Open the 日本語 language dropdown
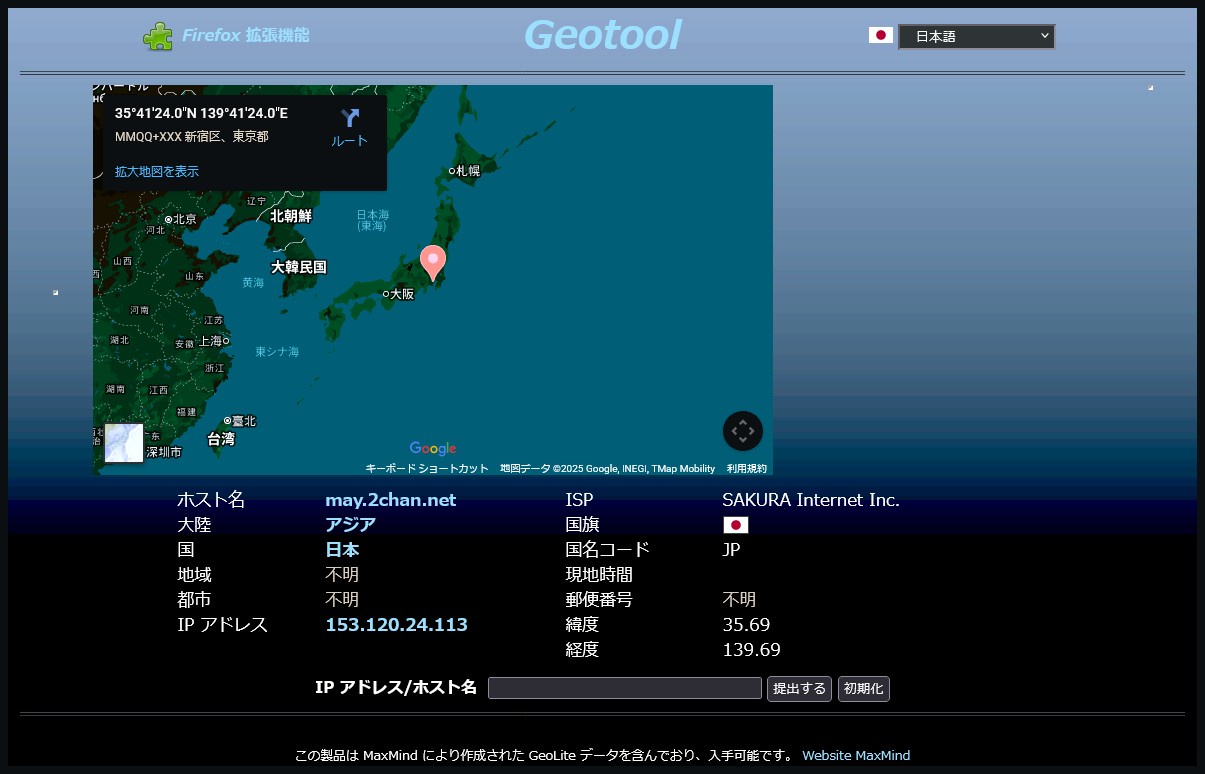Screen dimensions: 1205x774 point(976,37)
